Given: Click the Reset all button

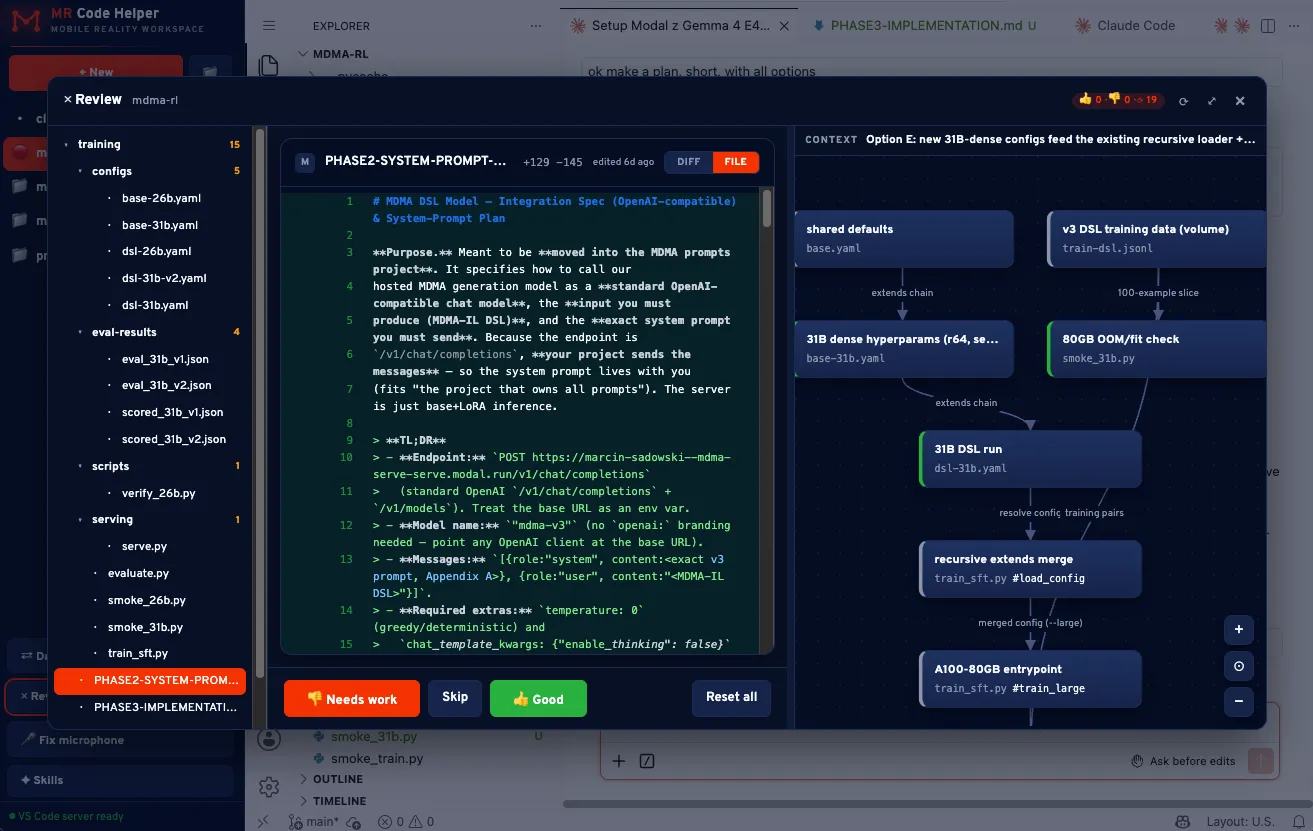Looking at the screenshot, I should click(731, 697).
